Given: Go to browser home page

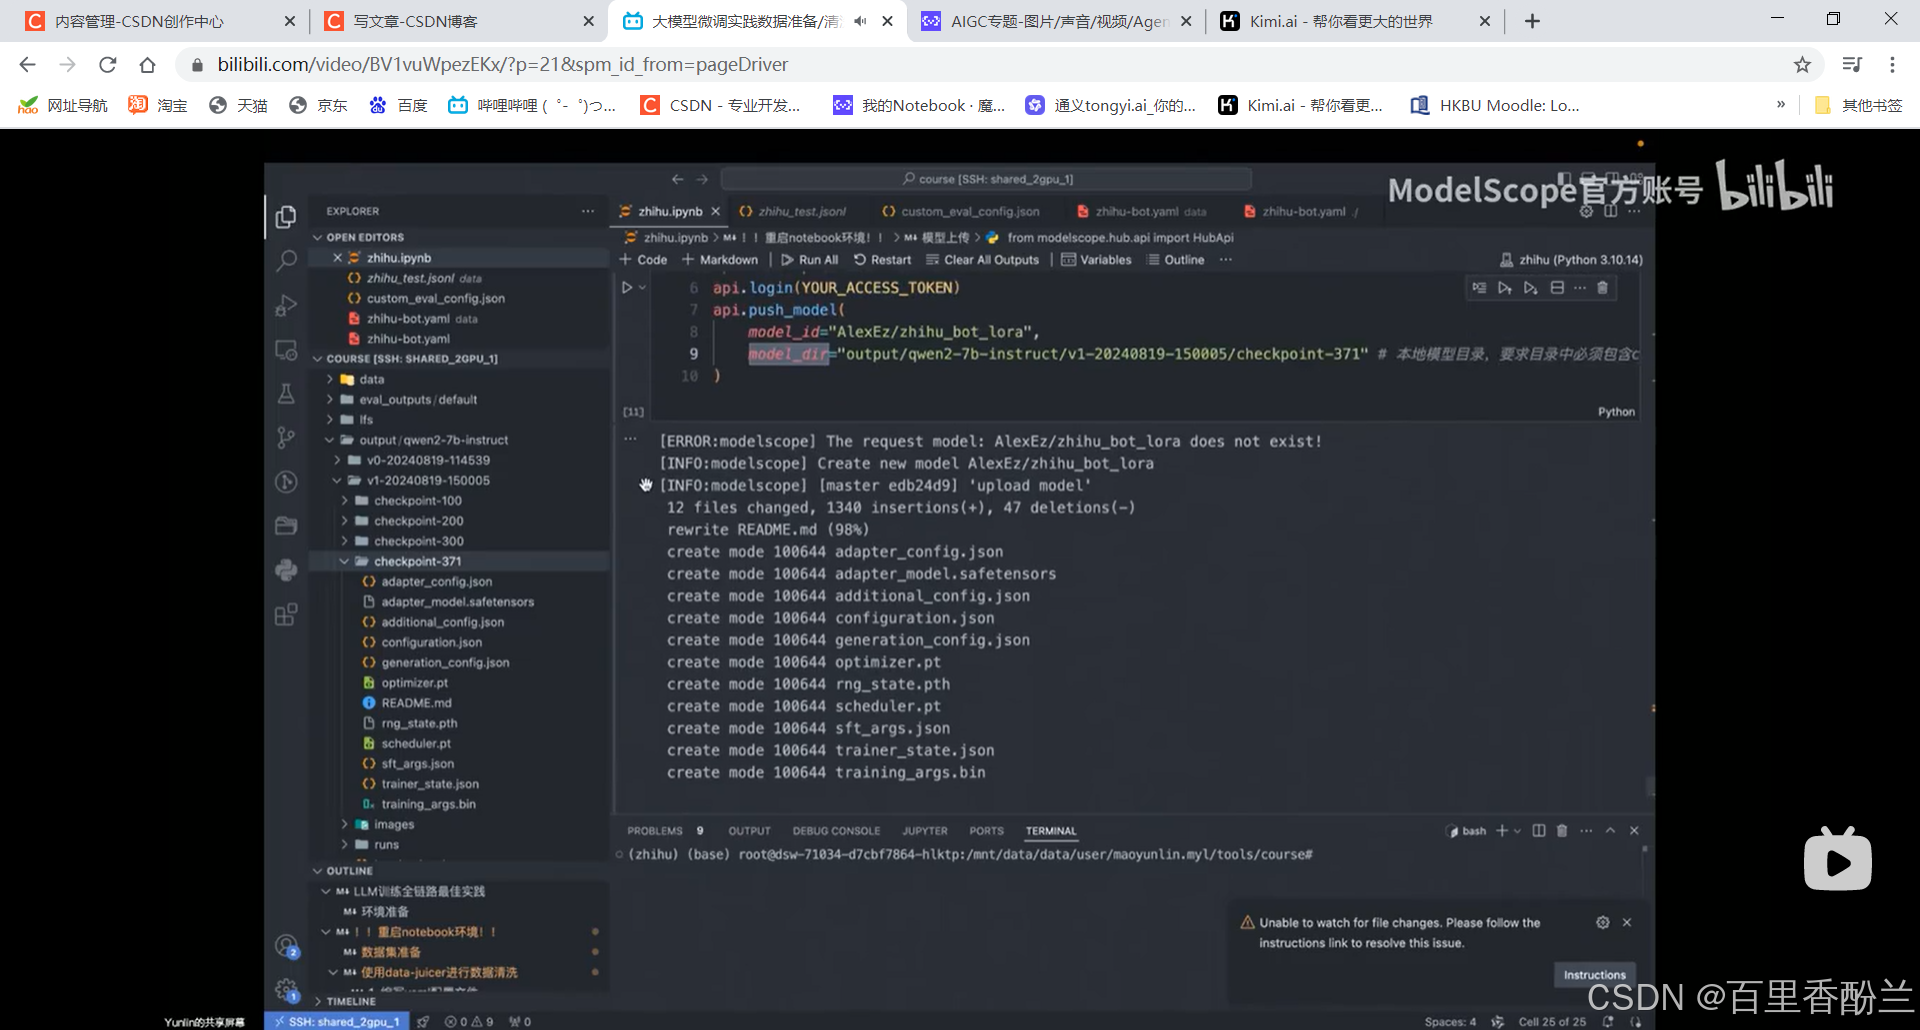Looking at the screenshot, I should coord(148,65).
